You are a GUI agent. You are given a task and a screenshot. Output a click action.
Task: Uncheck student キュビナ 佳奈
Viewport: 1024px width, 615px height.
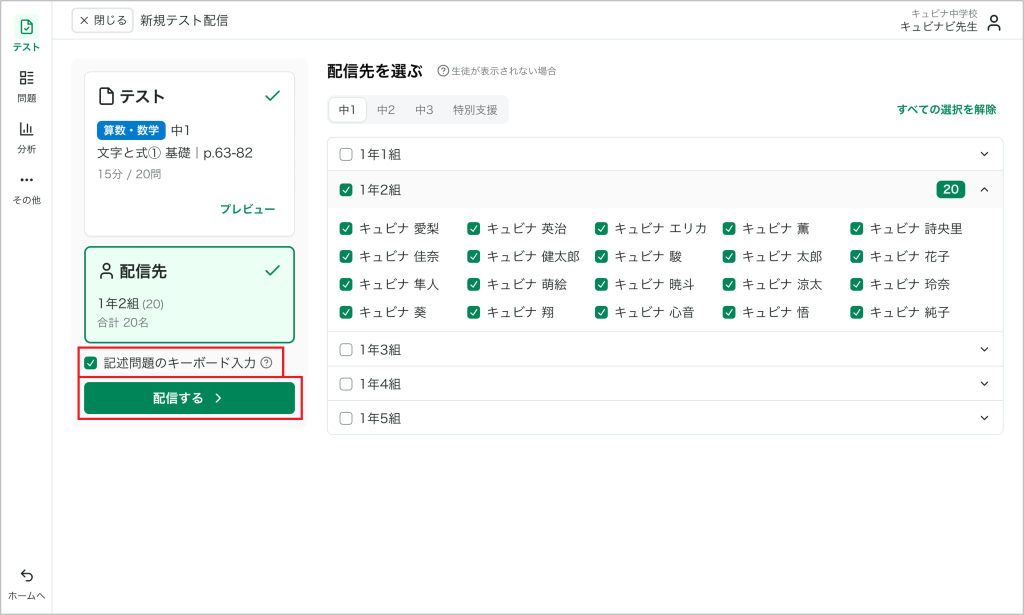pos(346,257)
